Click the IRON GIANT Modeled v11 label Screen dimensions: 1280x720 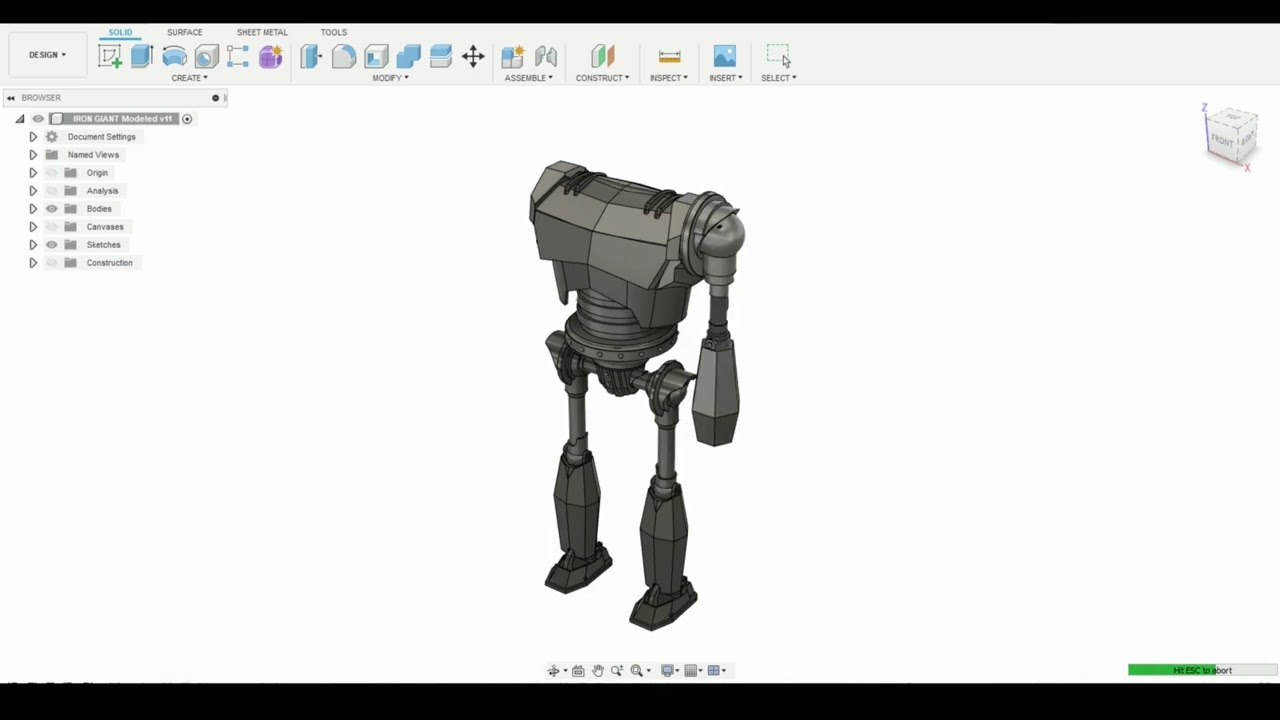pyautogui.click(x=122, y=119)
